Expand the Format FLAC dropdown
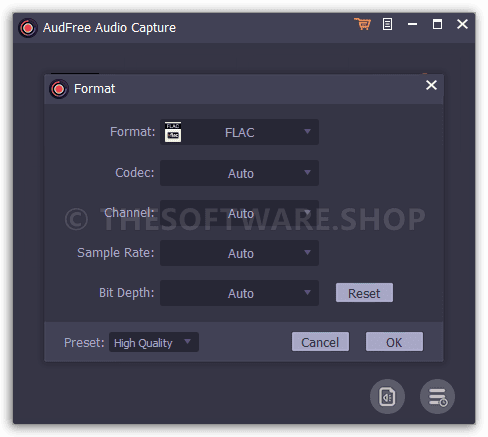 239,132
